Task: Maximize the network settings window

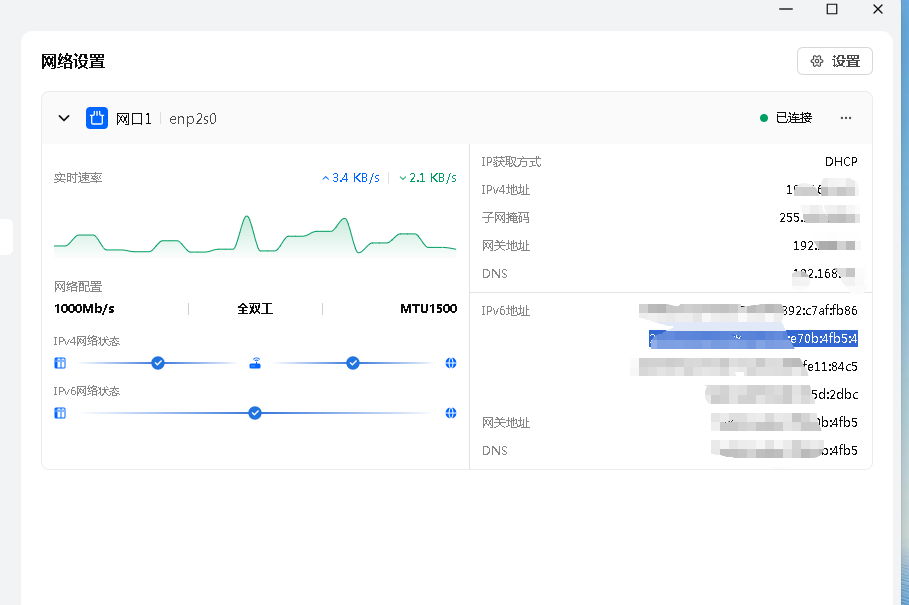Action: click(x=832, y=9)
